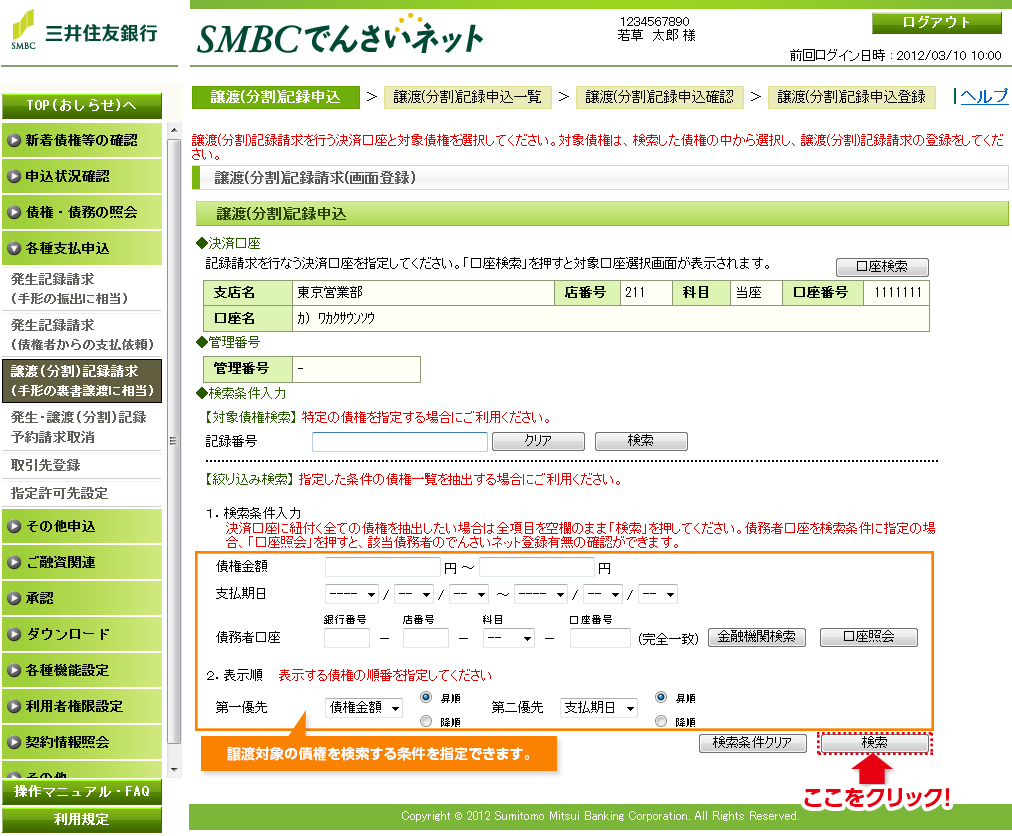Image resolution: width=1012 pixels, height=836 pixels.
Task: Go to TOP(おしらせ)へ
Action: [x=82, y=105]
